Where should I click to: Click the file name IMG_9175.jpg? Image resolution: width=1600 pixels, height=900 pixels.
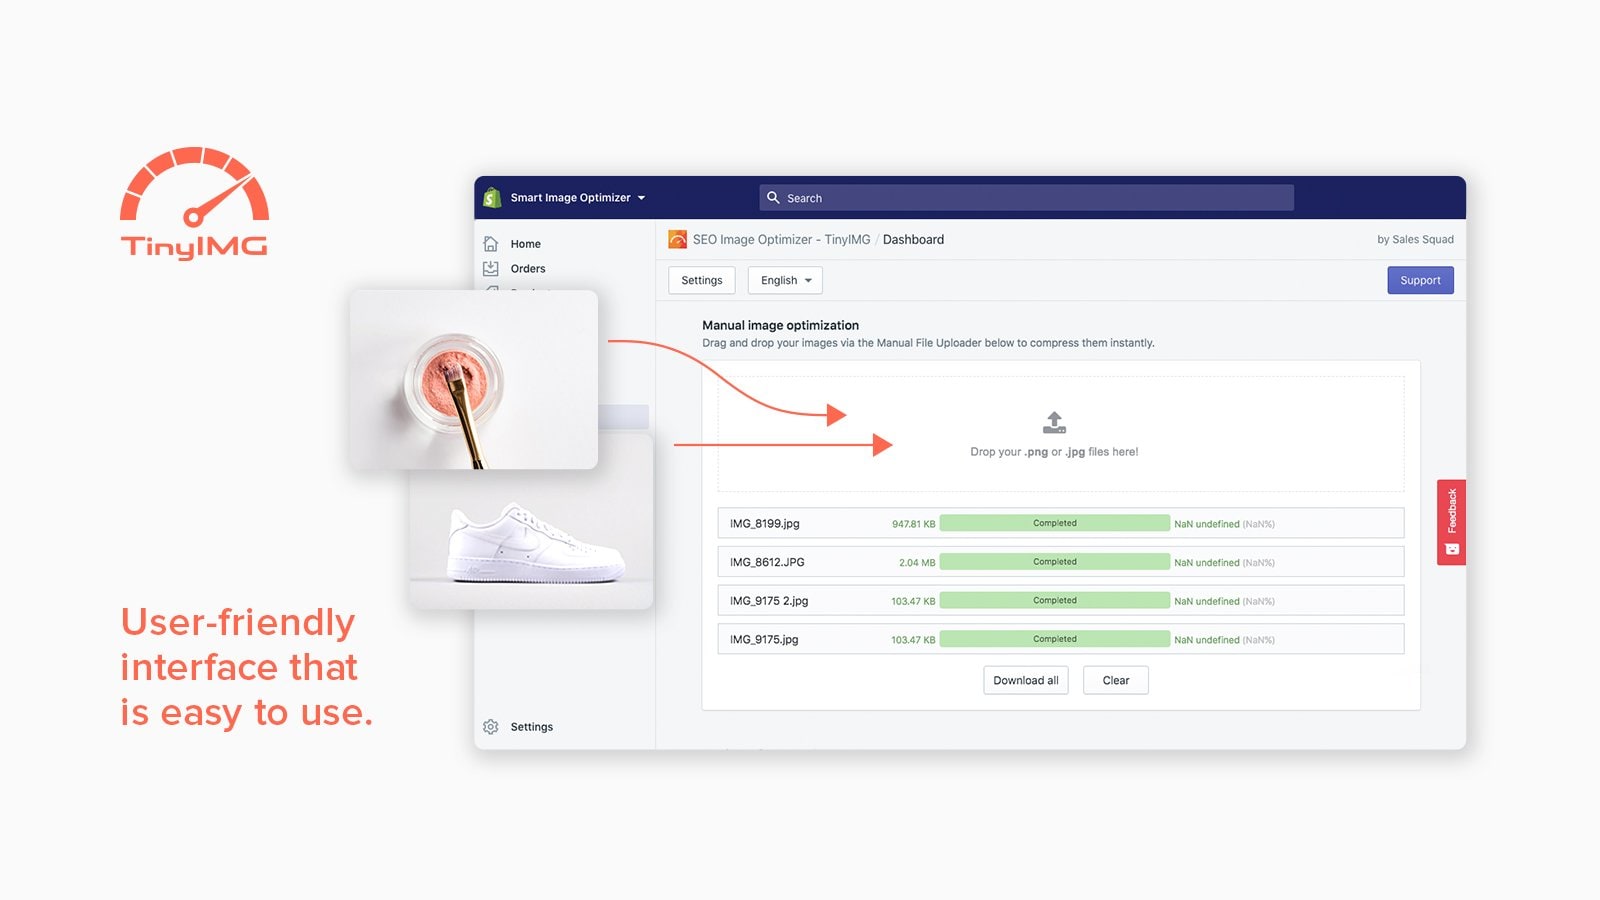pyautogui.click(x=764, y=640)
